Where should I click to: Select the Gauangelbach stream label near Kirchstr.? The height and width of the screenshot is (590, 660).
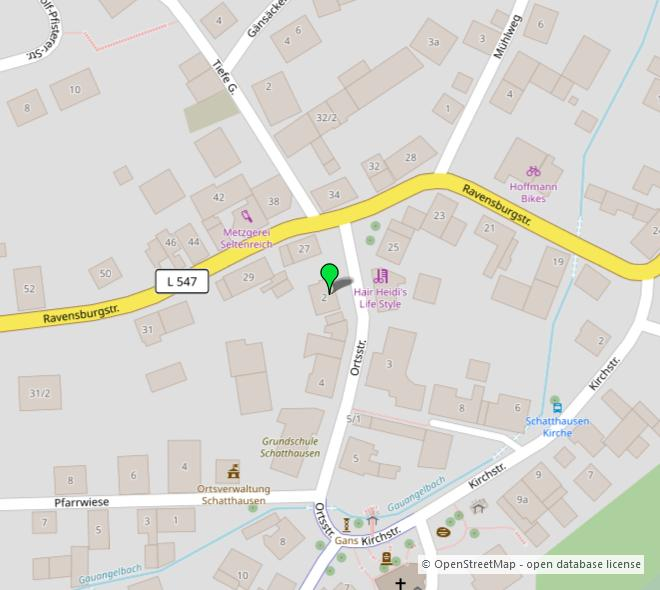[x=416, y=494]
